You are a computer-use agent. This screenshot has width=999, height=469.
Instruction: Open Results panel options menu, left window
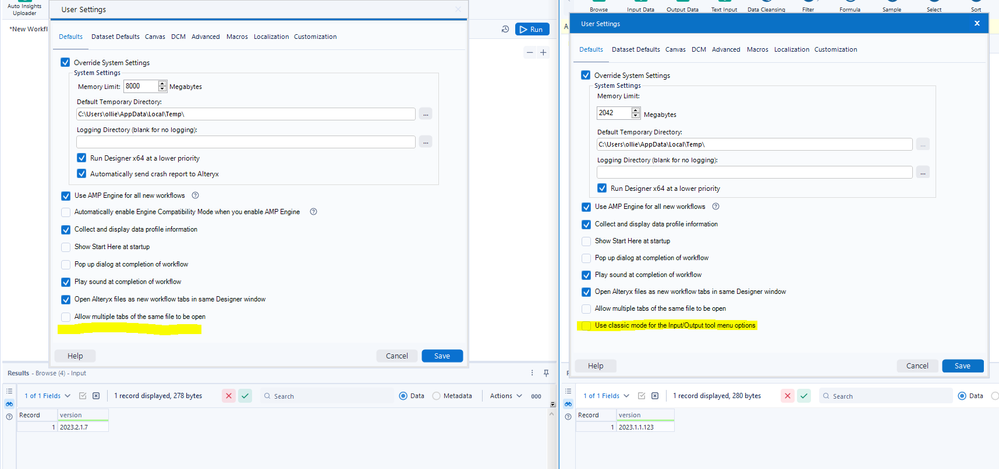point(533,373)
